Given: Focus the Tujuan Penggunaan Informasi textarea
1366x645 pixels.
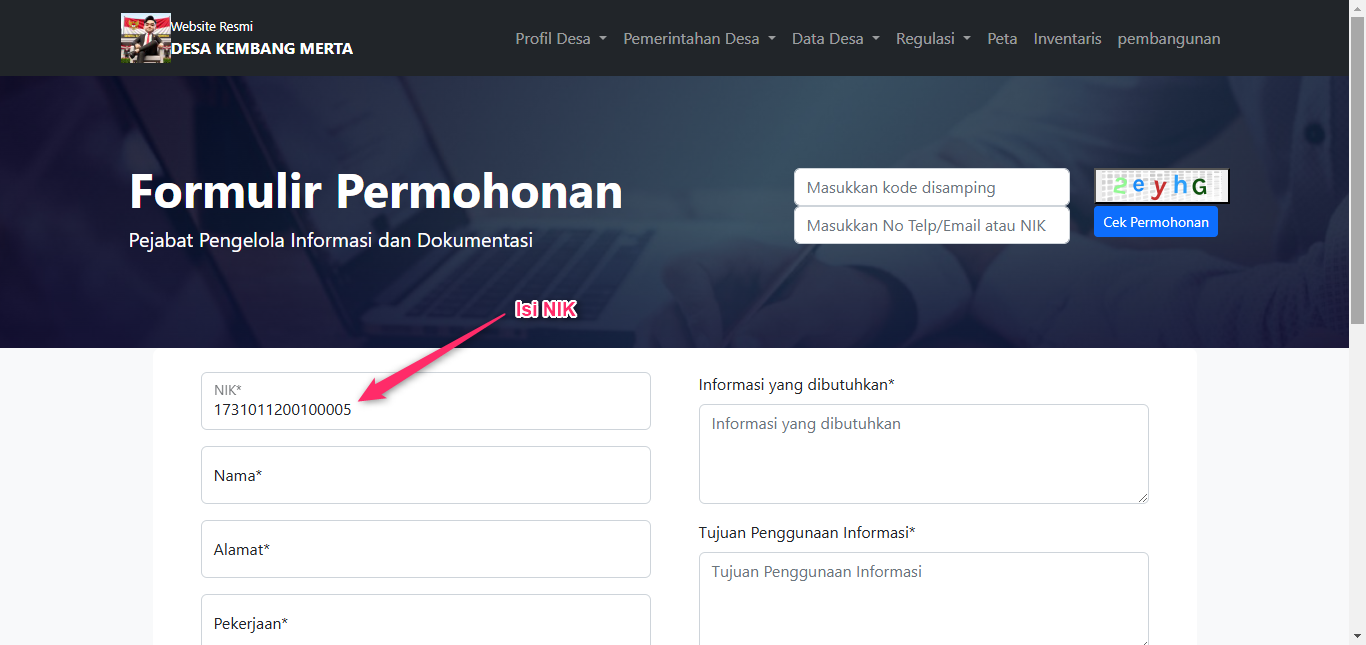Looking at the screenshot, I should click(922, 597).
